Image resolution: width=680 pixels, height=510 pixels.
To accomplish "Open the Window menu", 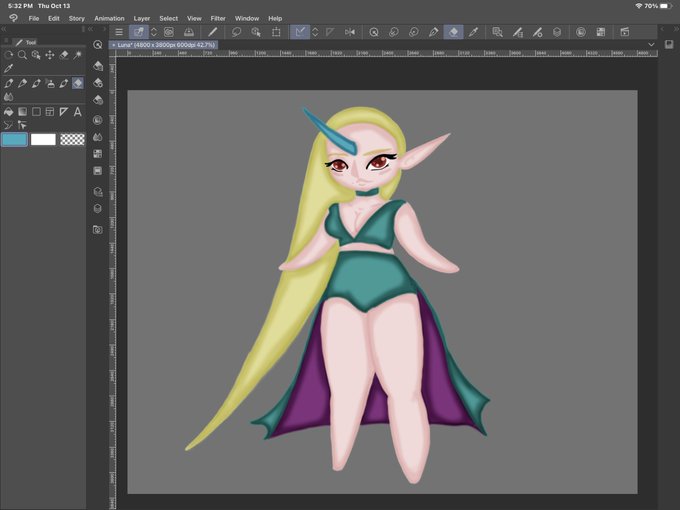I will [x=247, y=18].
